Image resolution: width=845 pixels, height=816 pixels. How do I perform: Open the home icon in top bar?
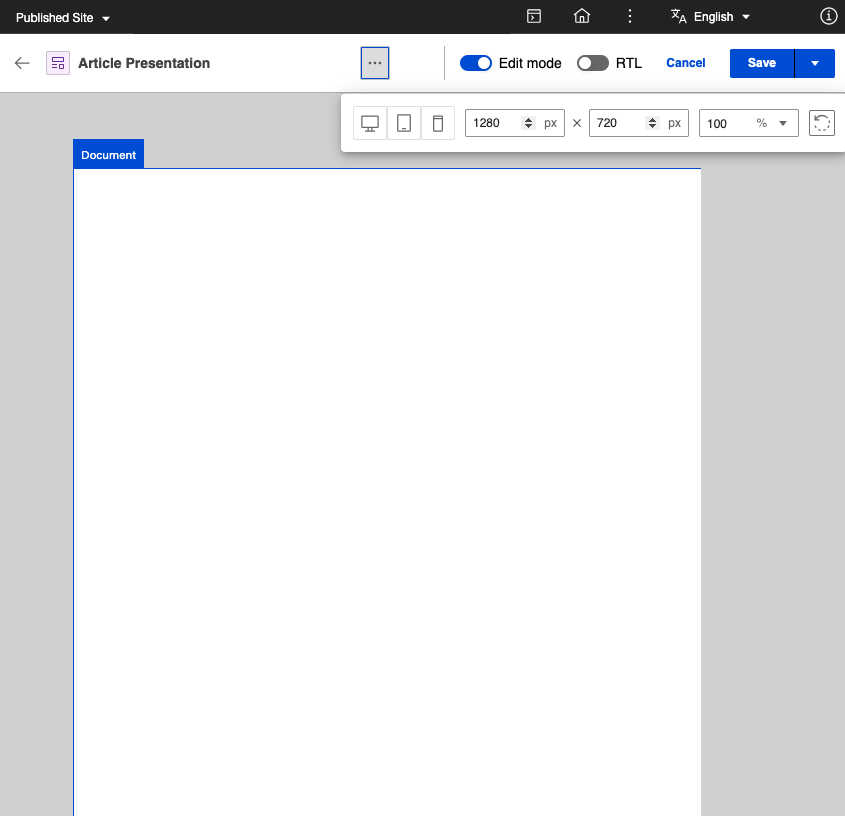click(x=582, y=16)
